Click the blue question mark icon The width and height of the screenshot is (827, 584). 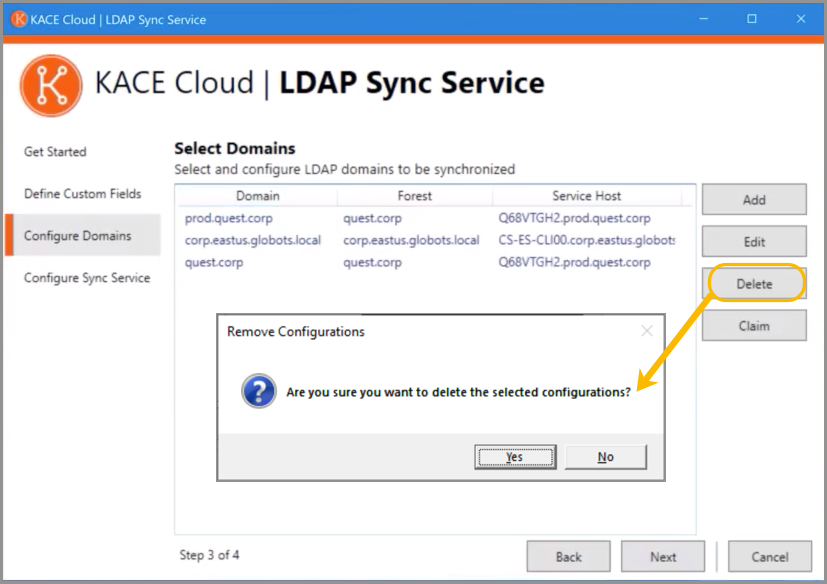[258, 391]
